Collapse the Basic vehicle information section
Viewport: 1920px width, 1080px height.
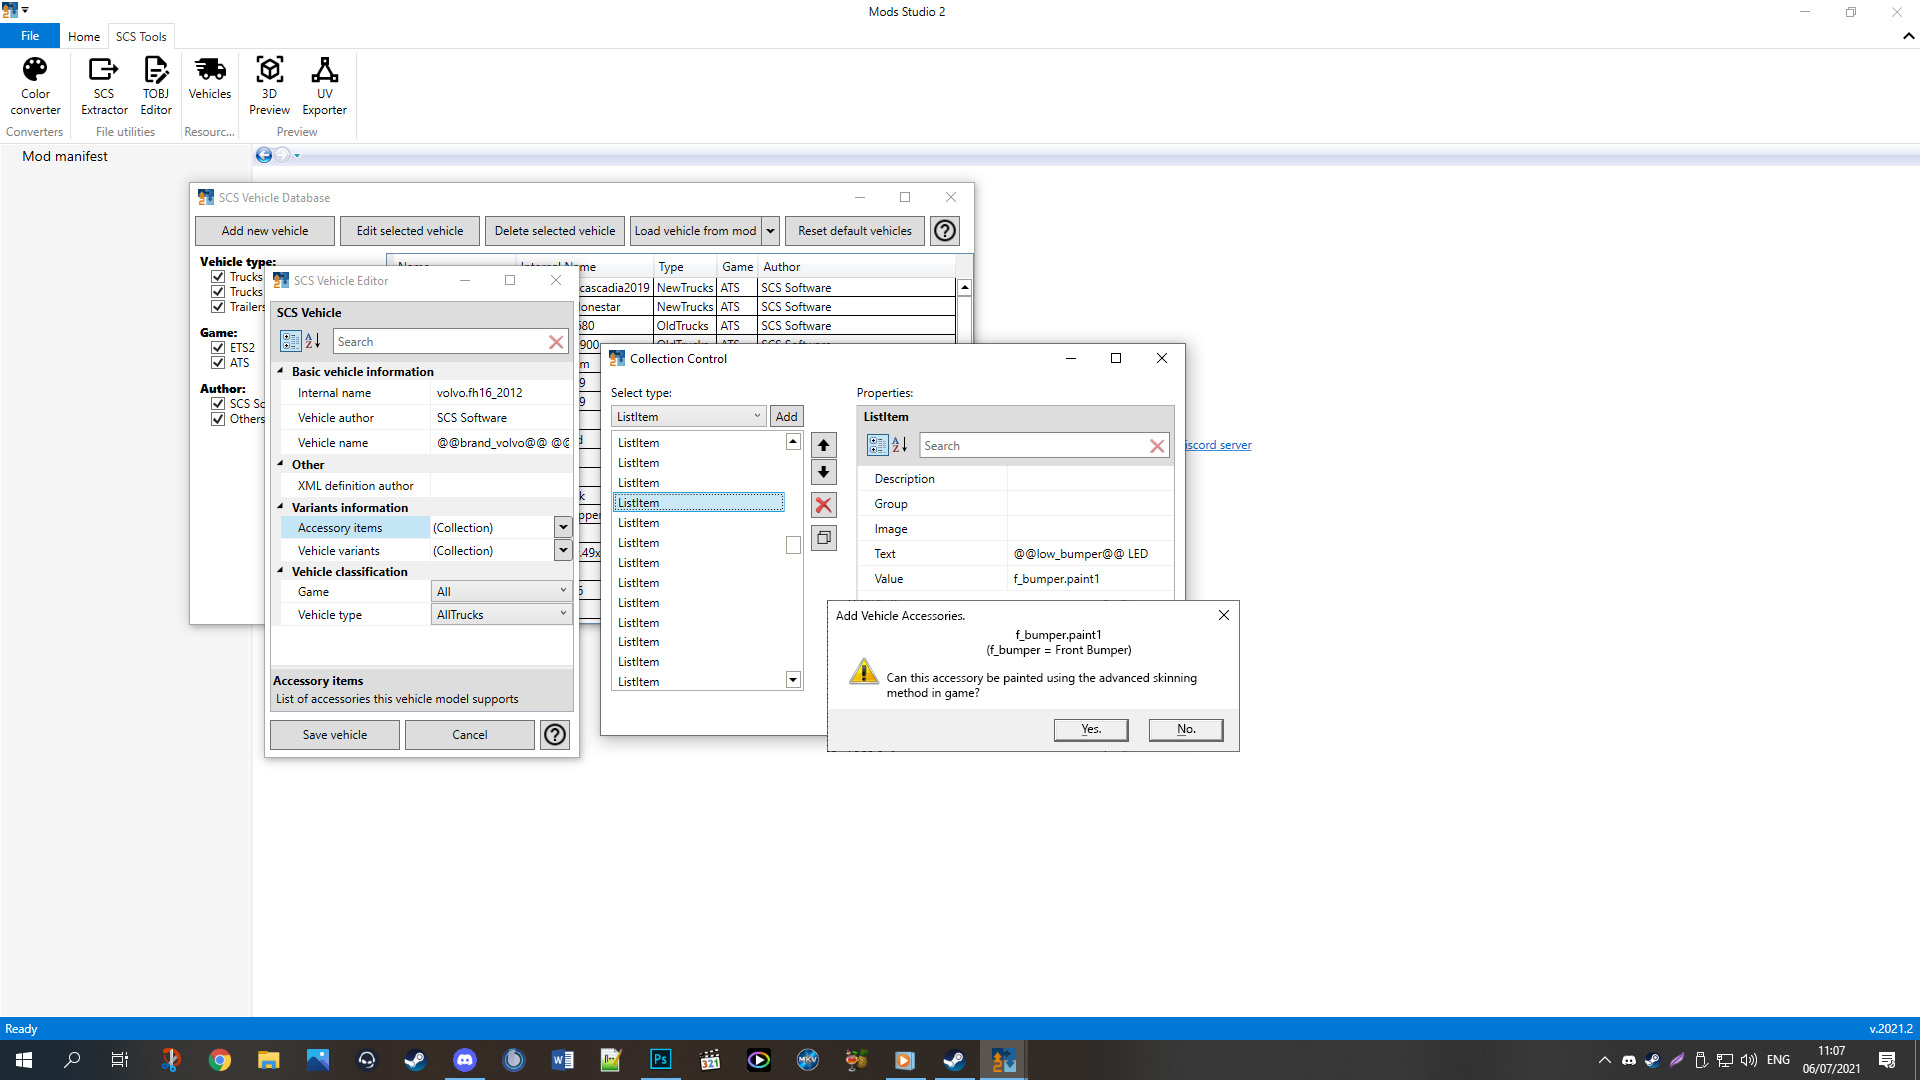point(281,370)
